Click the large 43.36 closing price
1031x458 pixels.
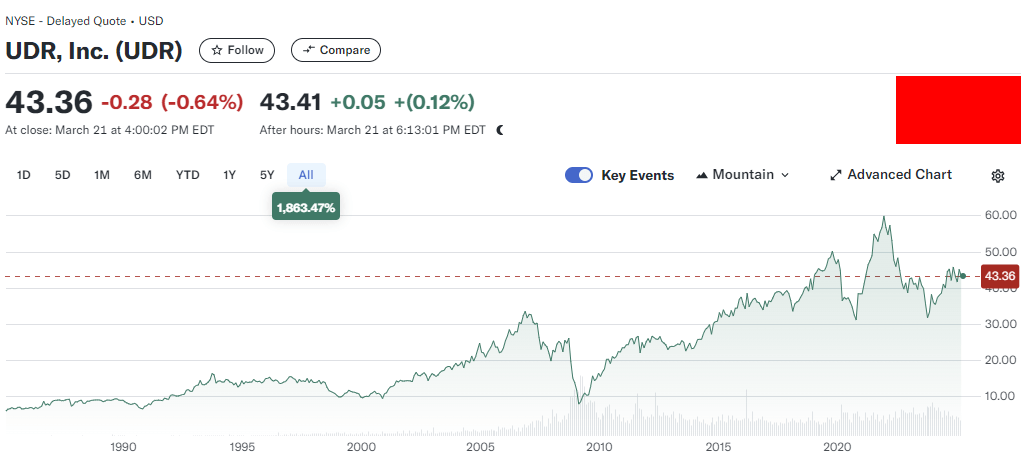(x=49, y=103)
